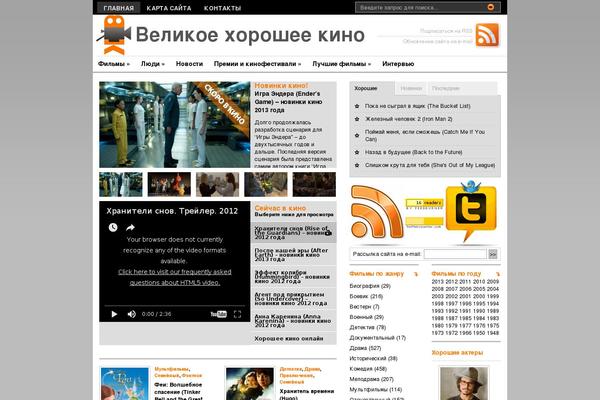Open genre Вестерн (7)
This screenshot has width=600, height=400.
coord(364,307)
